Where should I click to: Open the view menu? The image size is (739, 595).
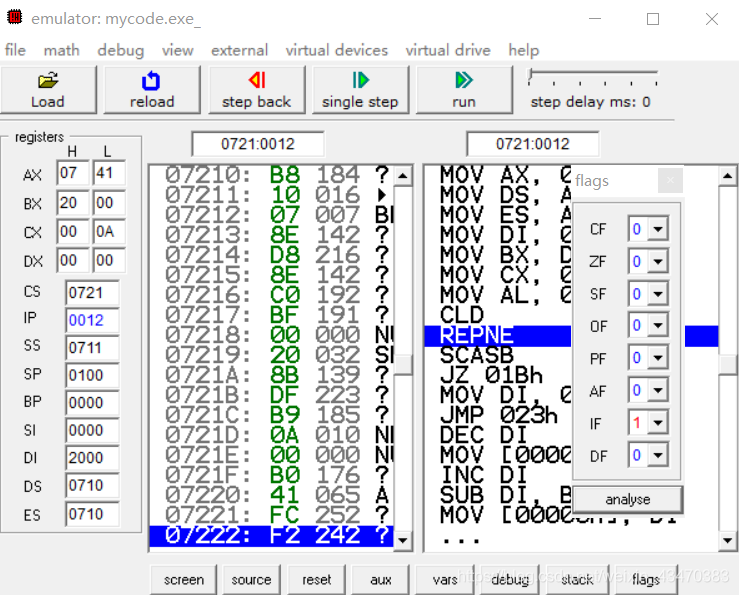[x=178, y=50]
